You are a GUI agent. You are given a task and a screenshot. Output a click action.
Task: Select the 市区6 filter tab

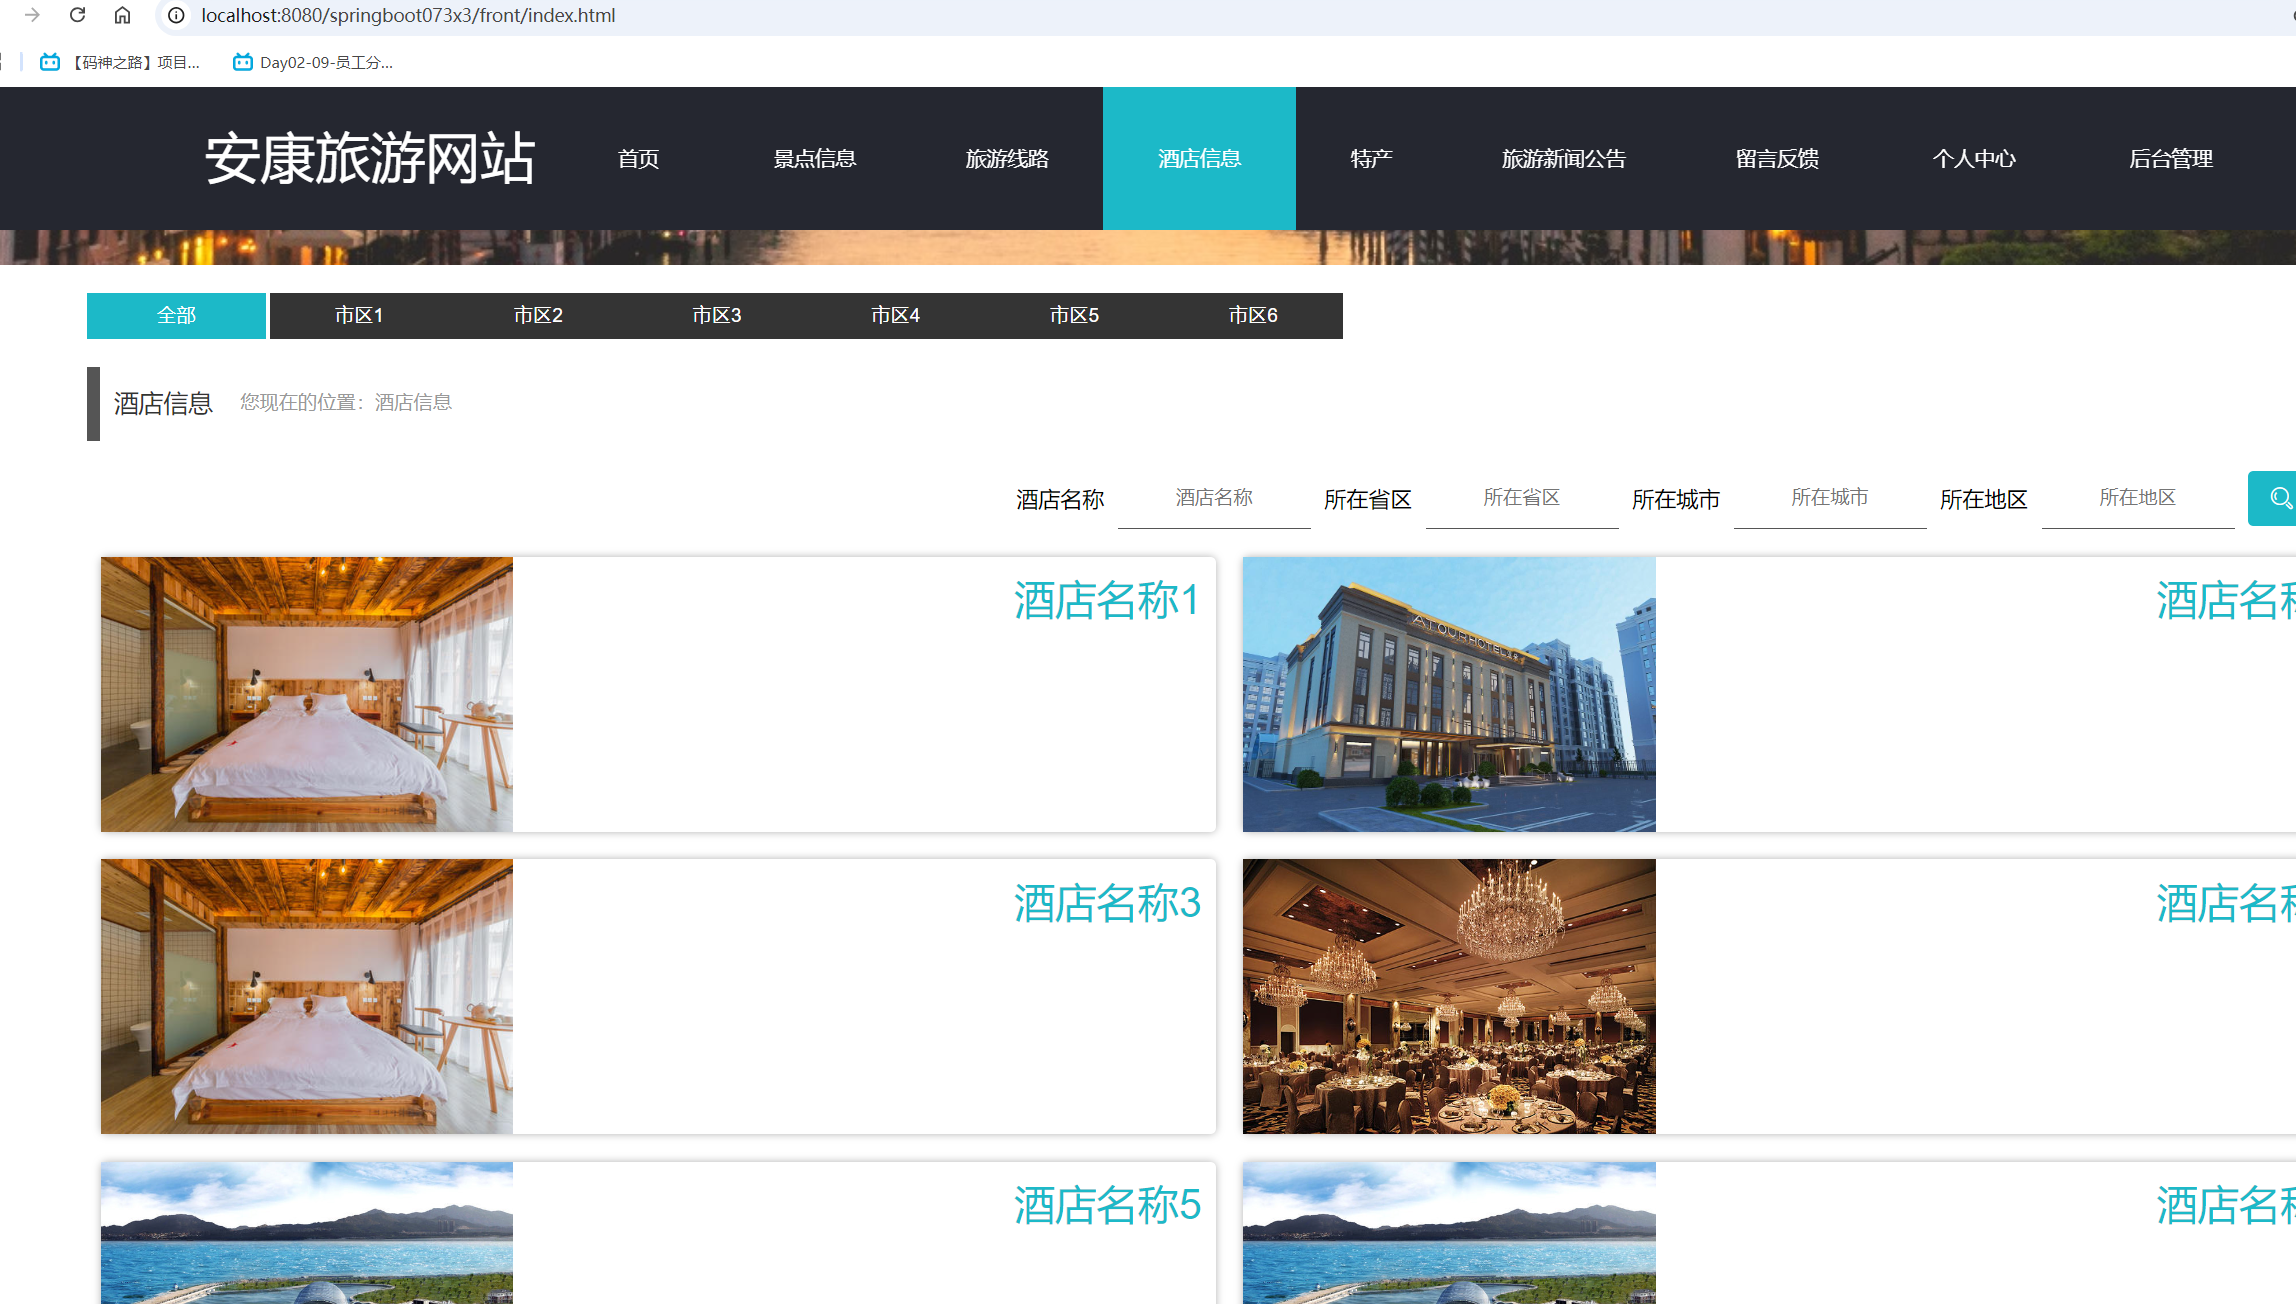pyautogui.click(x=1253, y=315)
